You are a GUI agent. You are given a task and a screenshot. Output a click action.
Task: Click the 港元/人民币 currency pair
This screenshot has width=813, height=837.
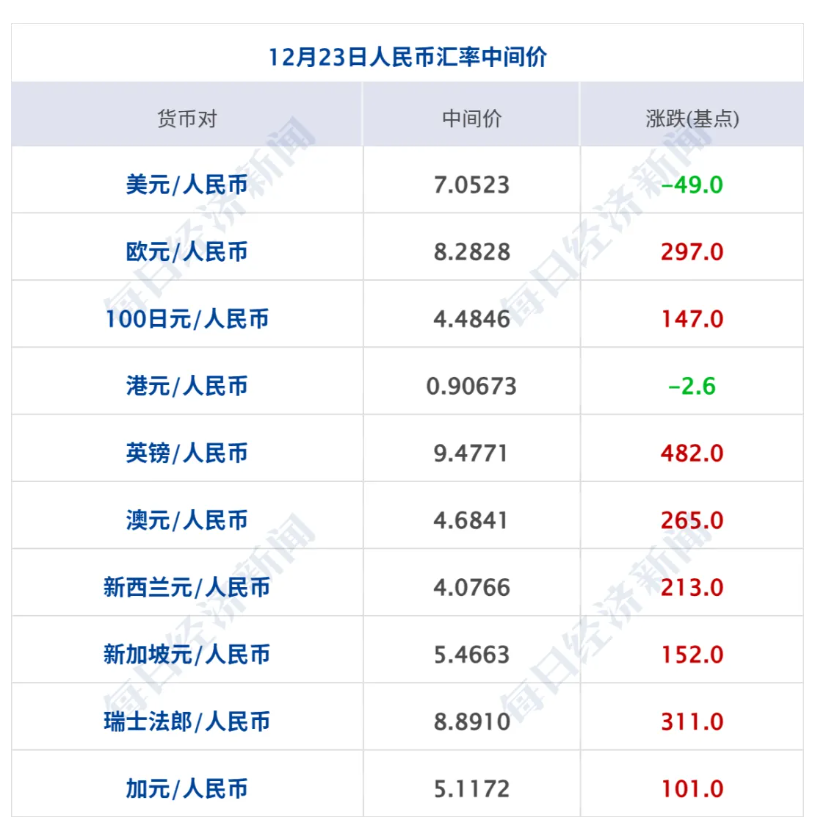186,385
